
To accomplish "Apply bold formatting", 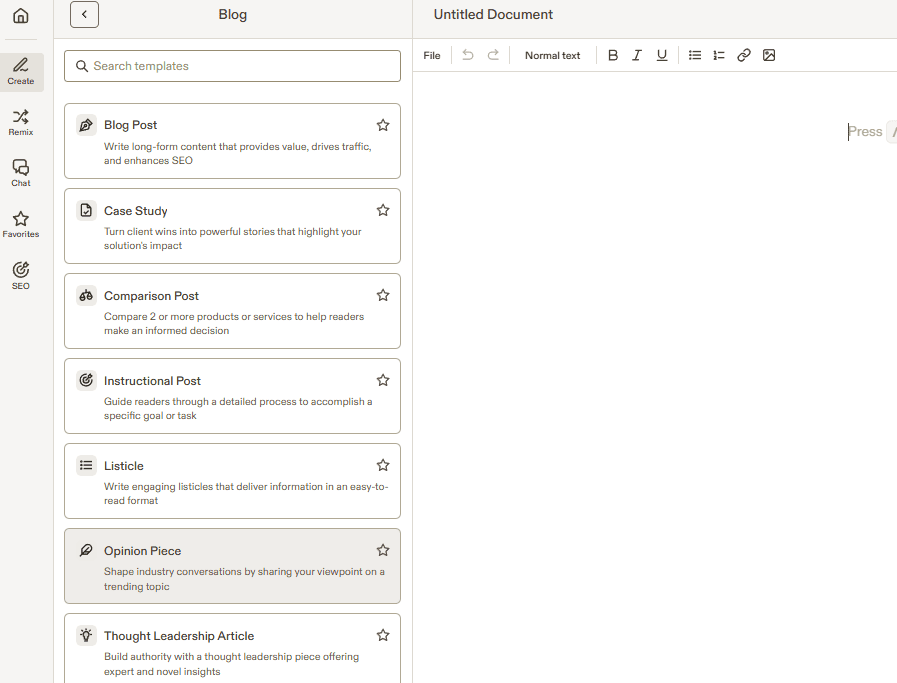I will (x=613, y=56).
